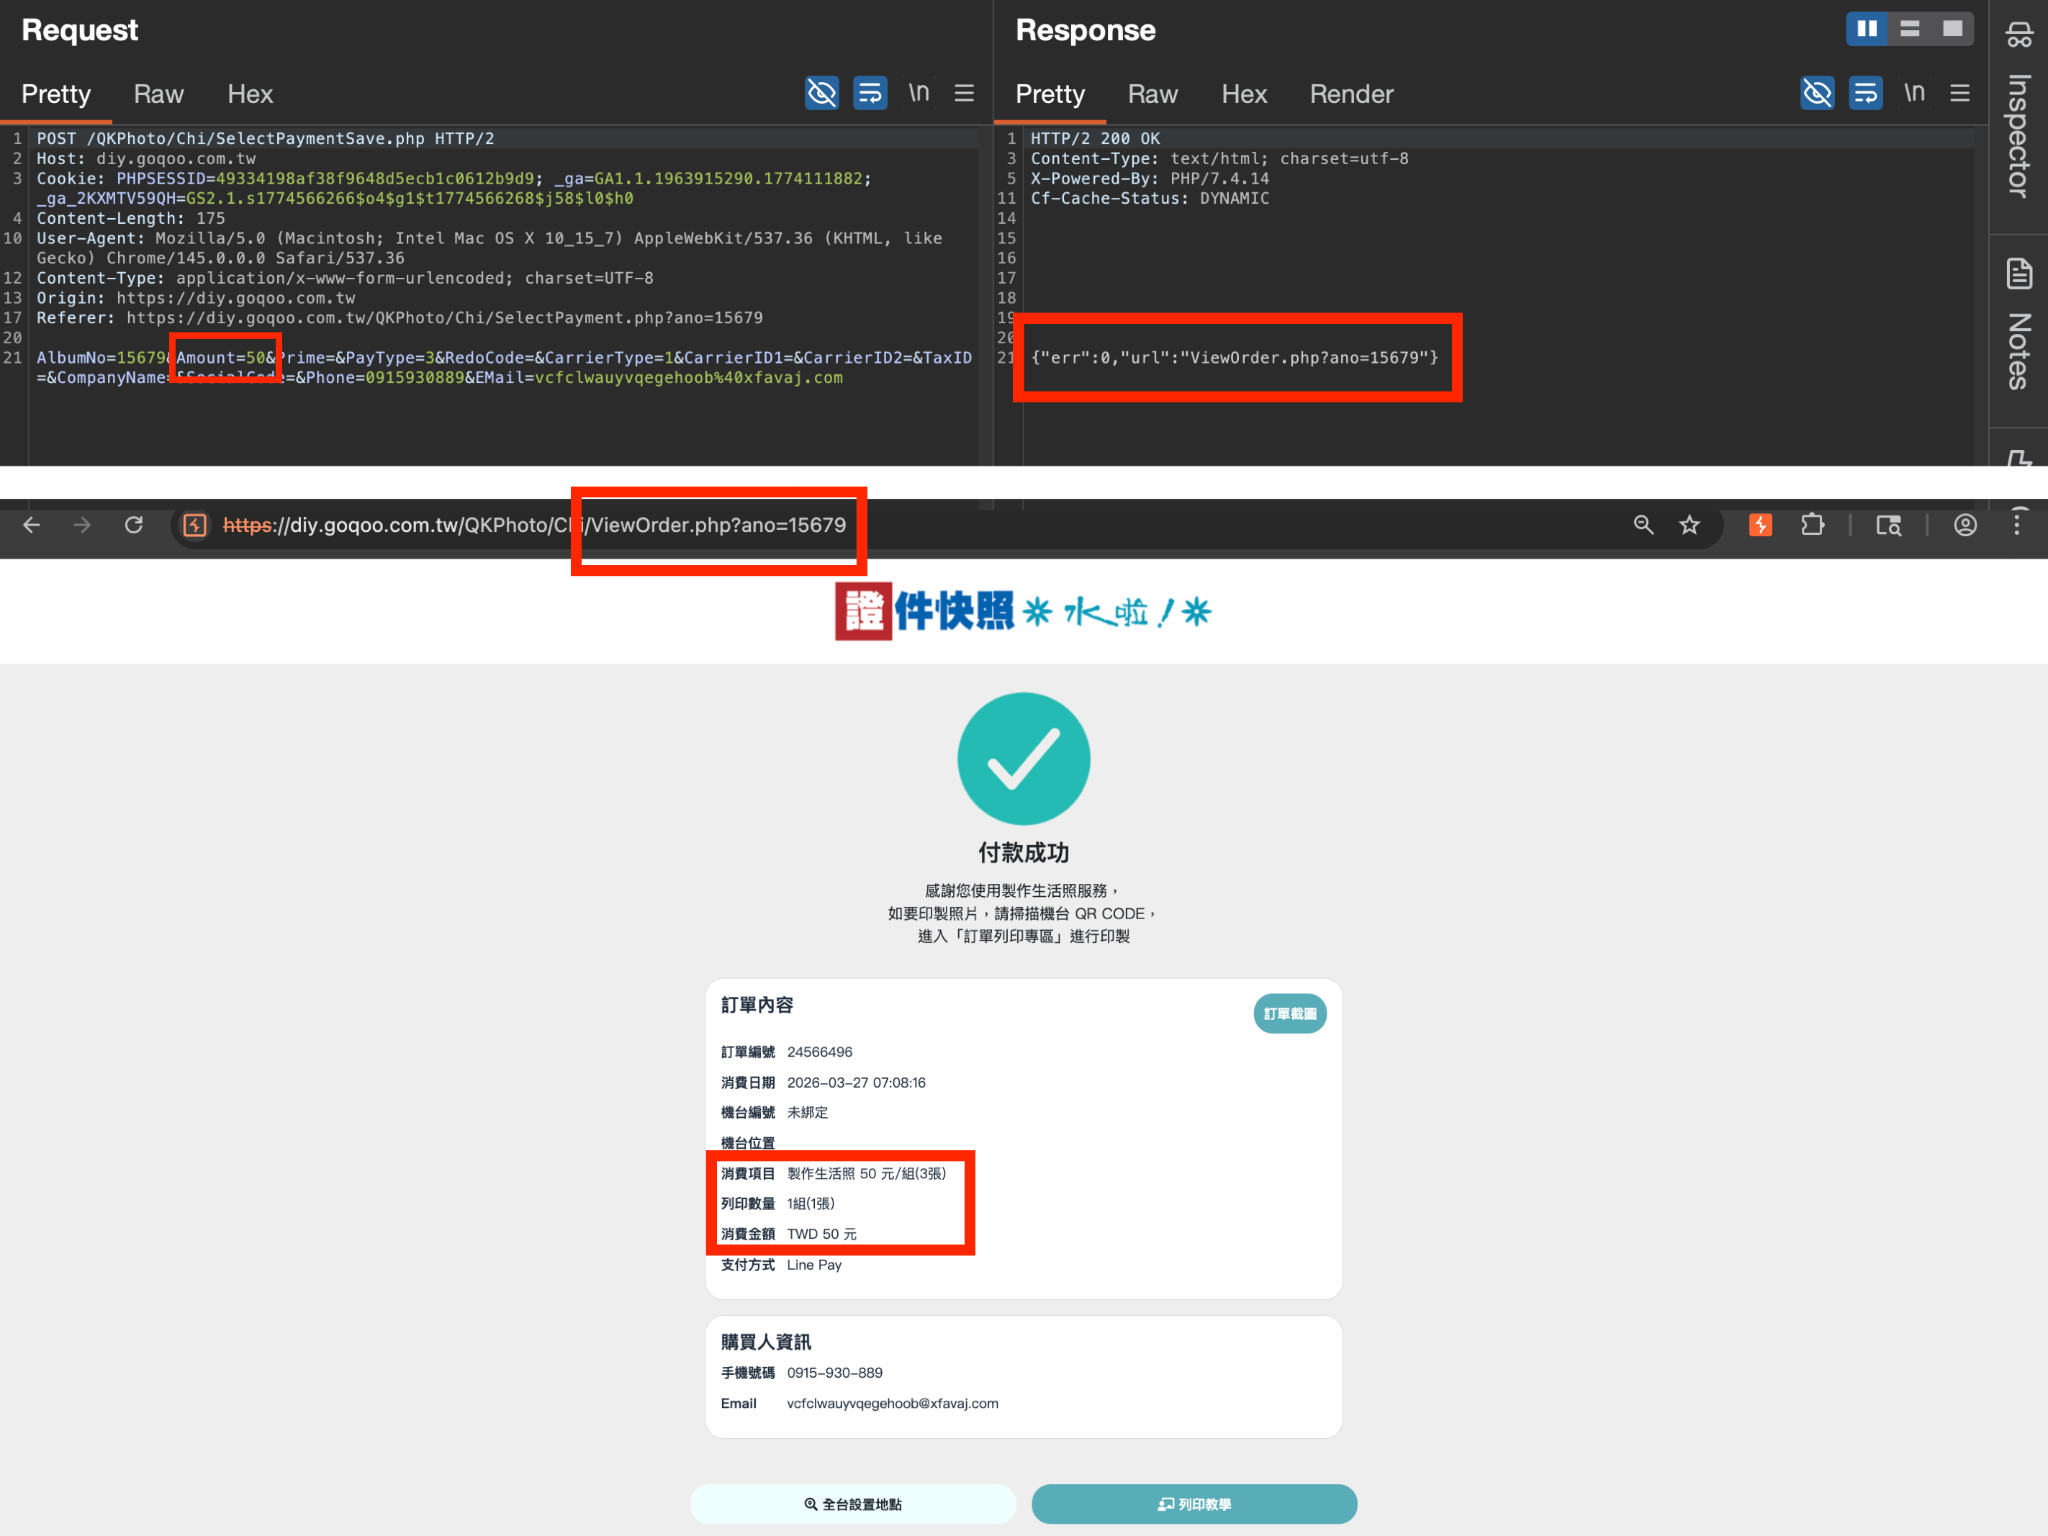Go forward in the browser

pos(82,525)
